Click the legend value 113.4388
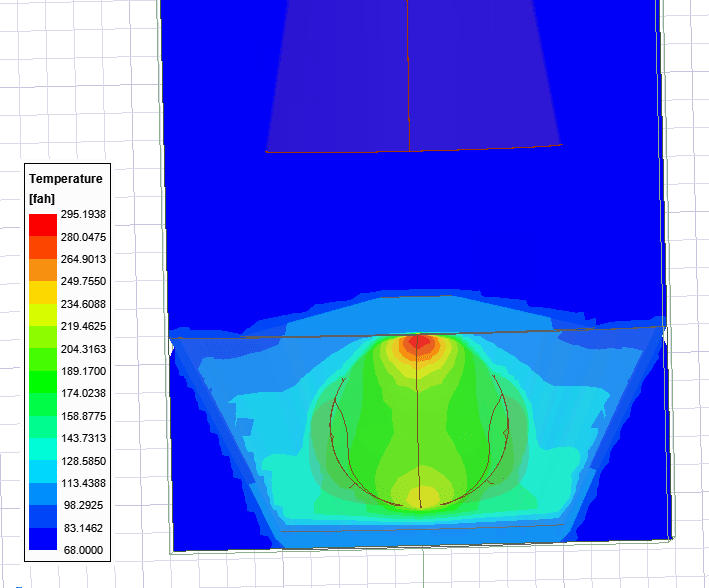The height and width of the screenshot is (588, 709). [83, 483]
